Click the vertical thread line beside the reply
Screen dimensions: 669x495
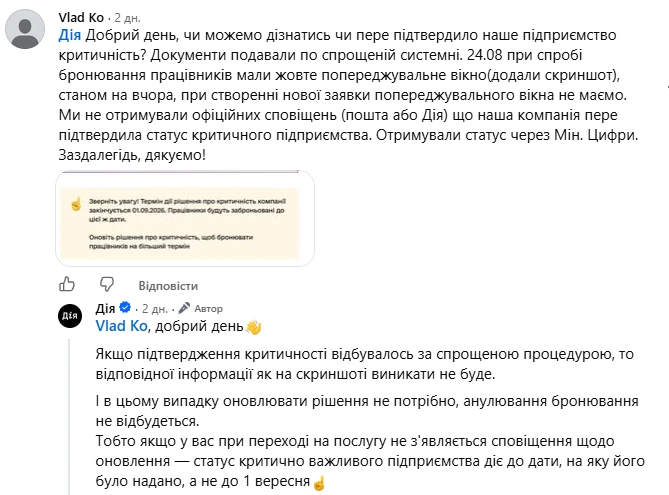pyautogui.click(x=70, y=417)
